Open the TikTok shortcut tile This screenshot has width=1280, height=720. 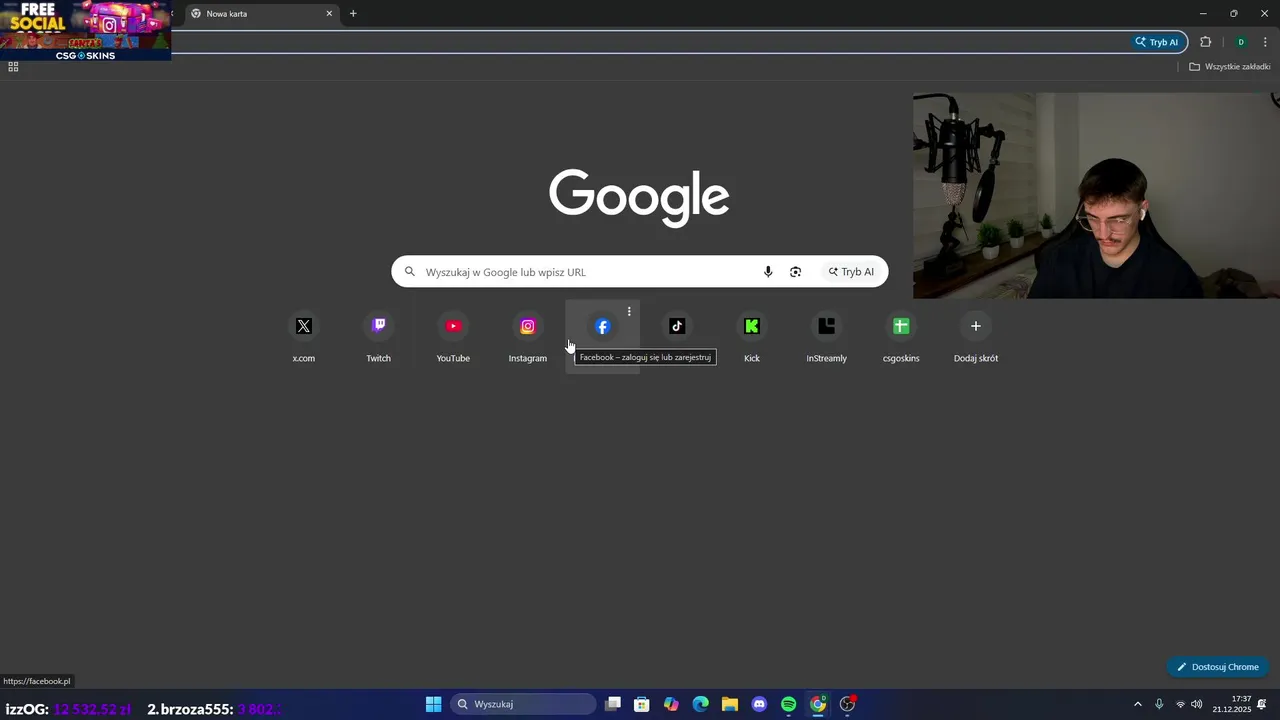click(x=677, y=326)
